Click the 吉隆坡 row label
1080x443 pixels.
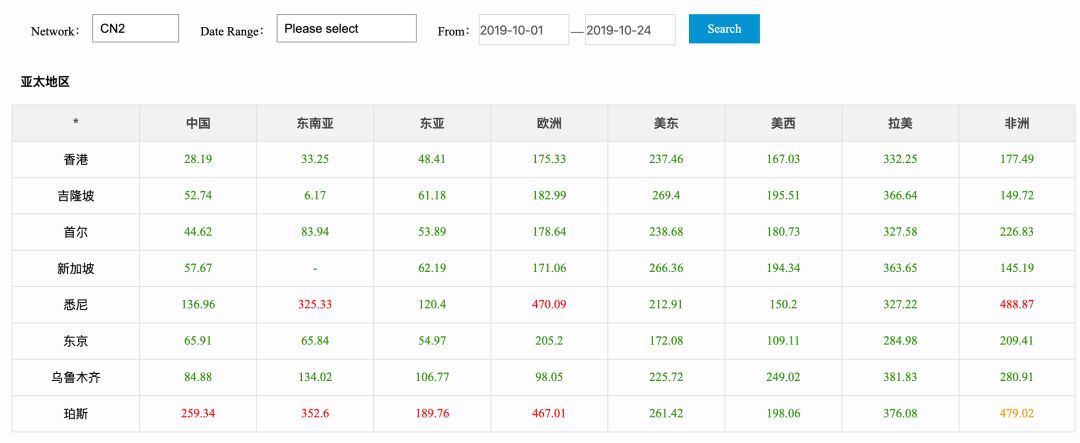pyautogui.click(x=75, y=196)
